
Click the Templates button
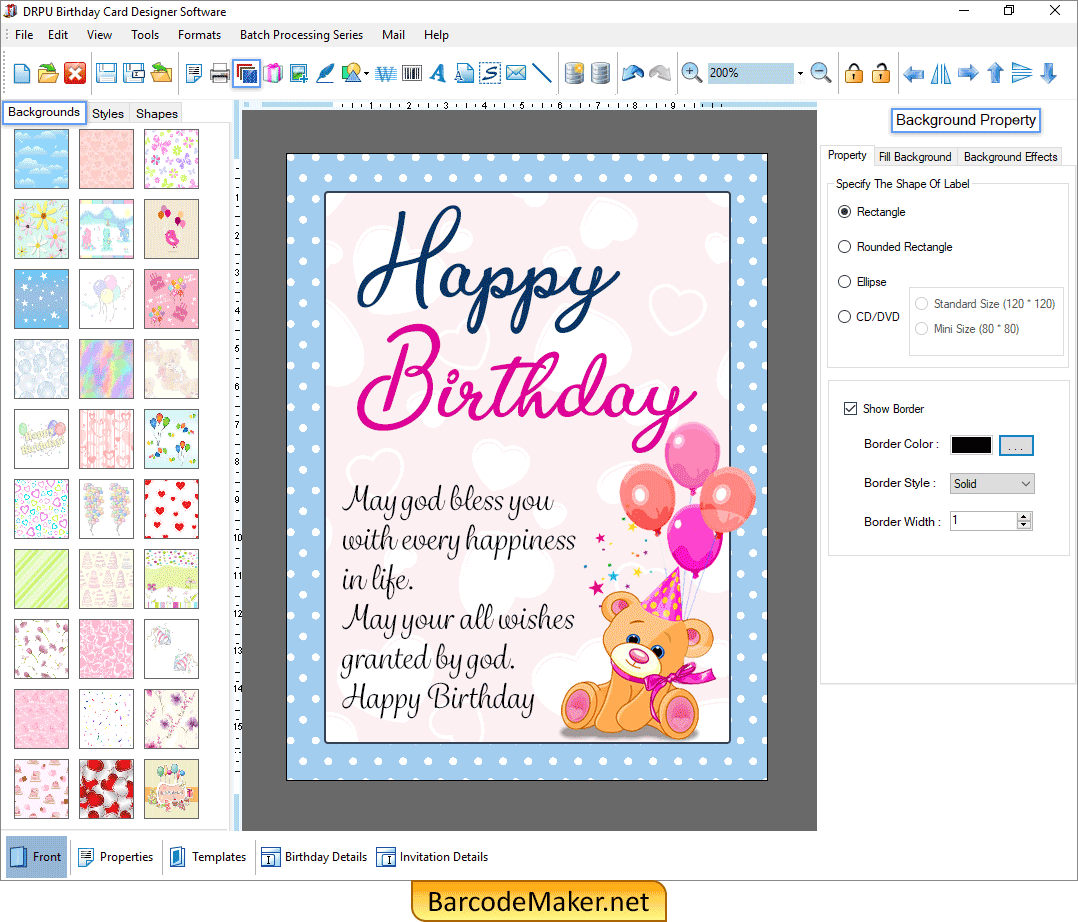(208, 857)
